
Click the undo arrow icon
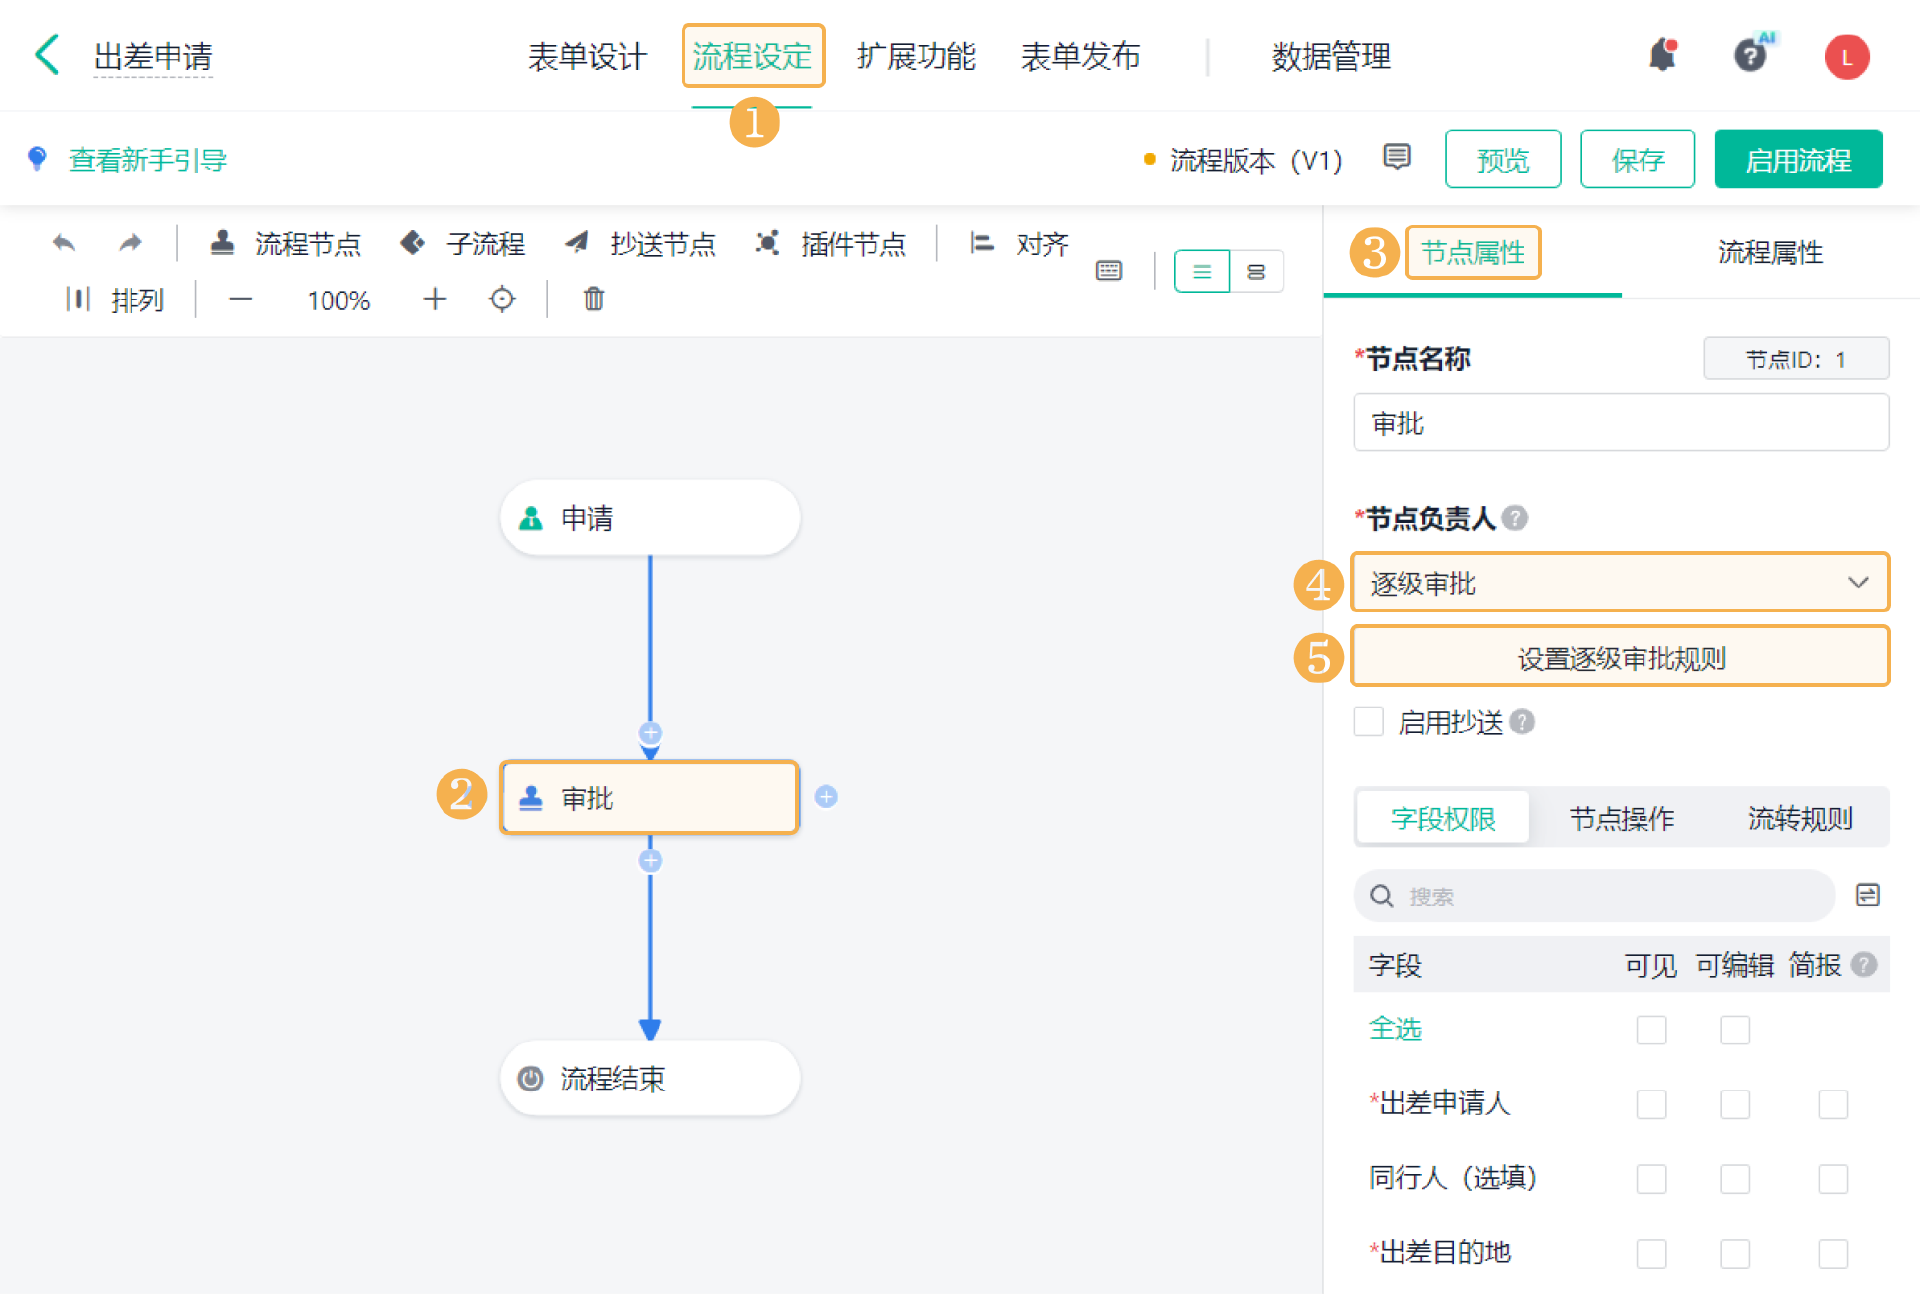[64, 243]
